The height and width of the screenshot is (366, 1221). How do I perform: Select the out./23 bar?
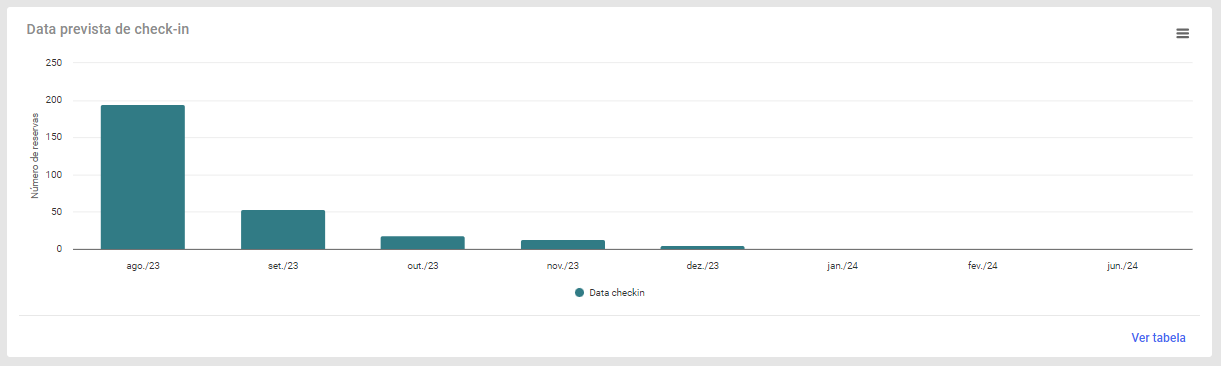click(x=423, y=243)
